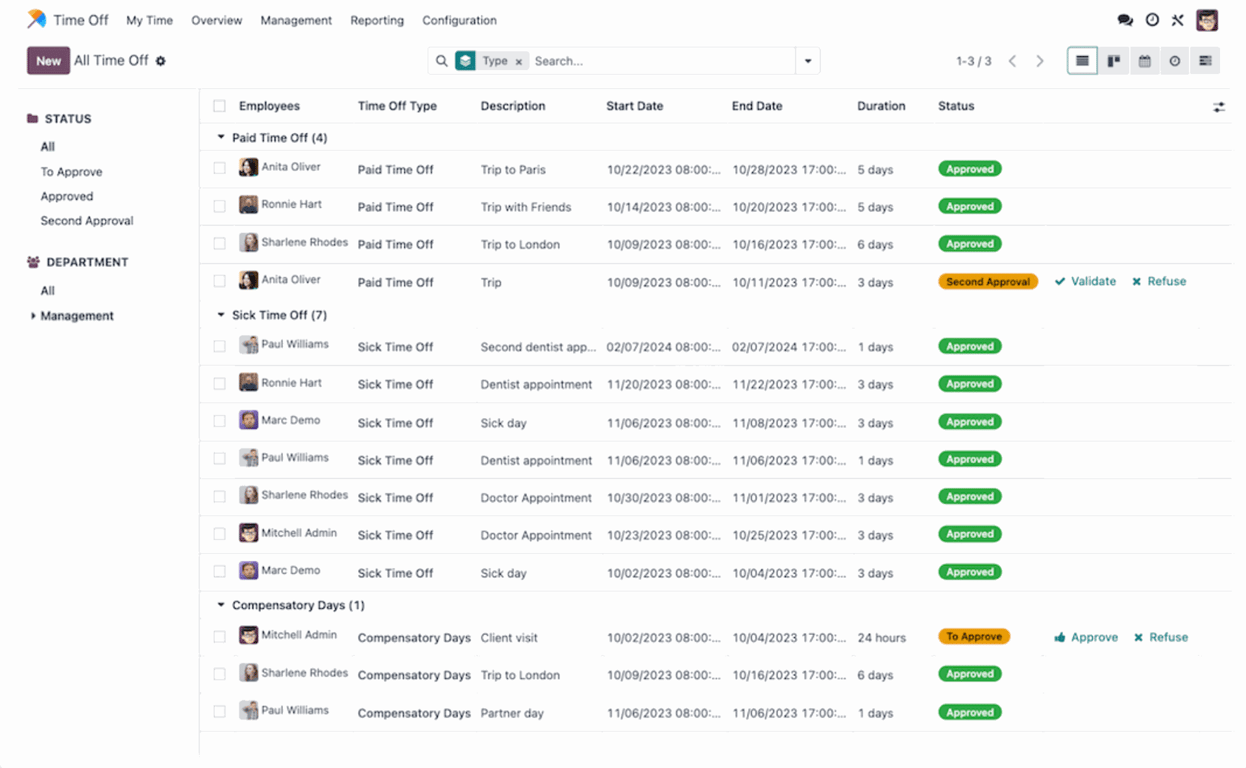Open the activity view
The width and height of the screenshot is (1246, 768).
[x=1175, y=60]
